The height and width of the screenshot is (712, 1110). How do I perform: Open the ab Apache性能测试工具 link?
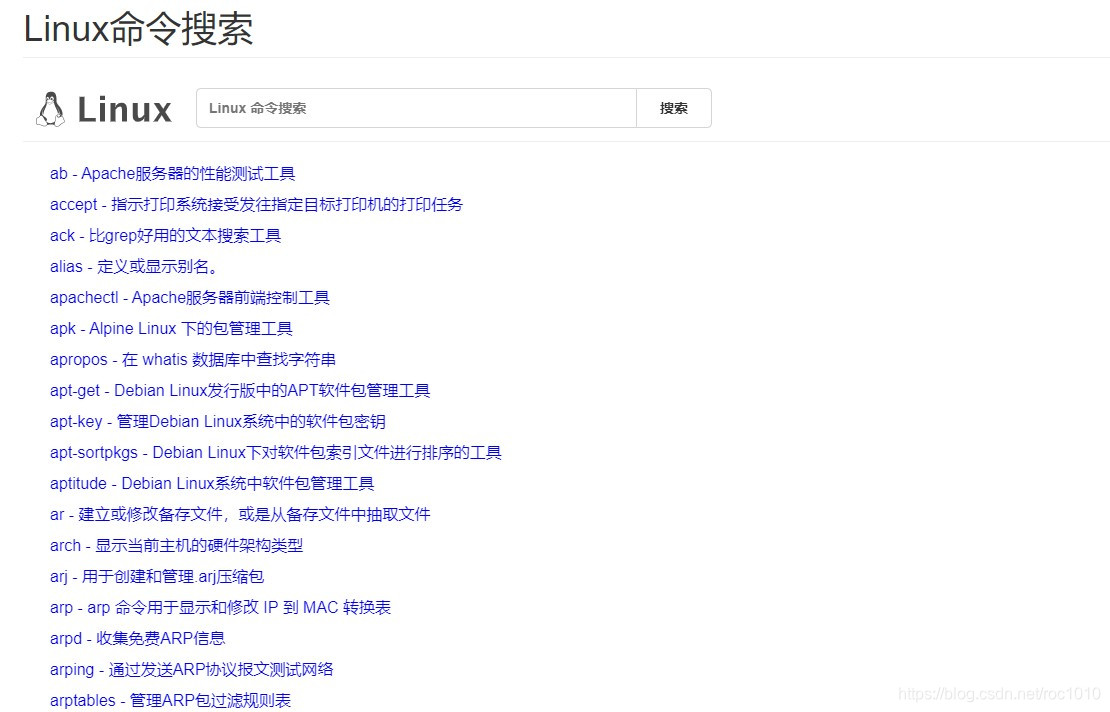pyautogui.click(x=173, y=173)
